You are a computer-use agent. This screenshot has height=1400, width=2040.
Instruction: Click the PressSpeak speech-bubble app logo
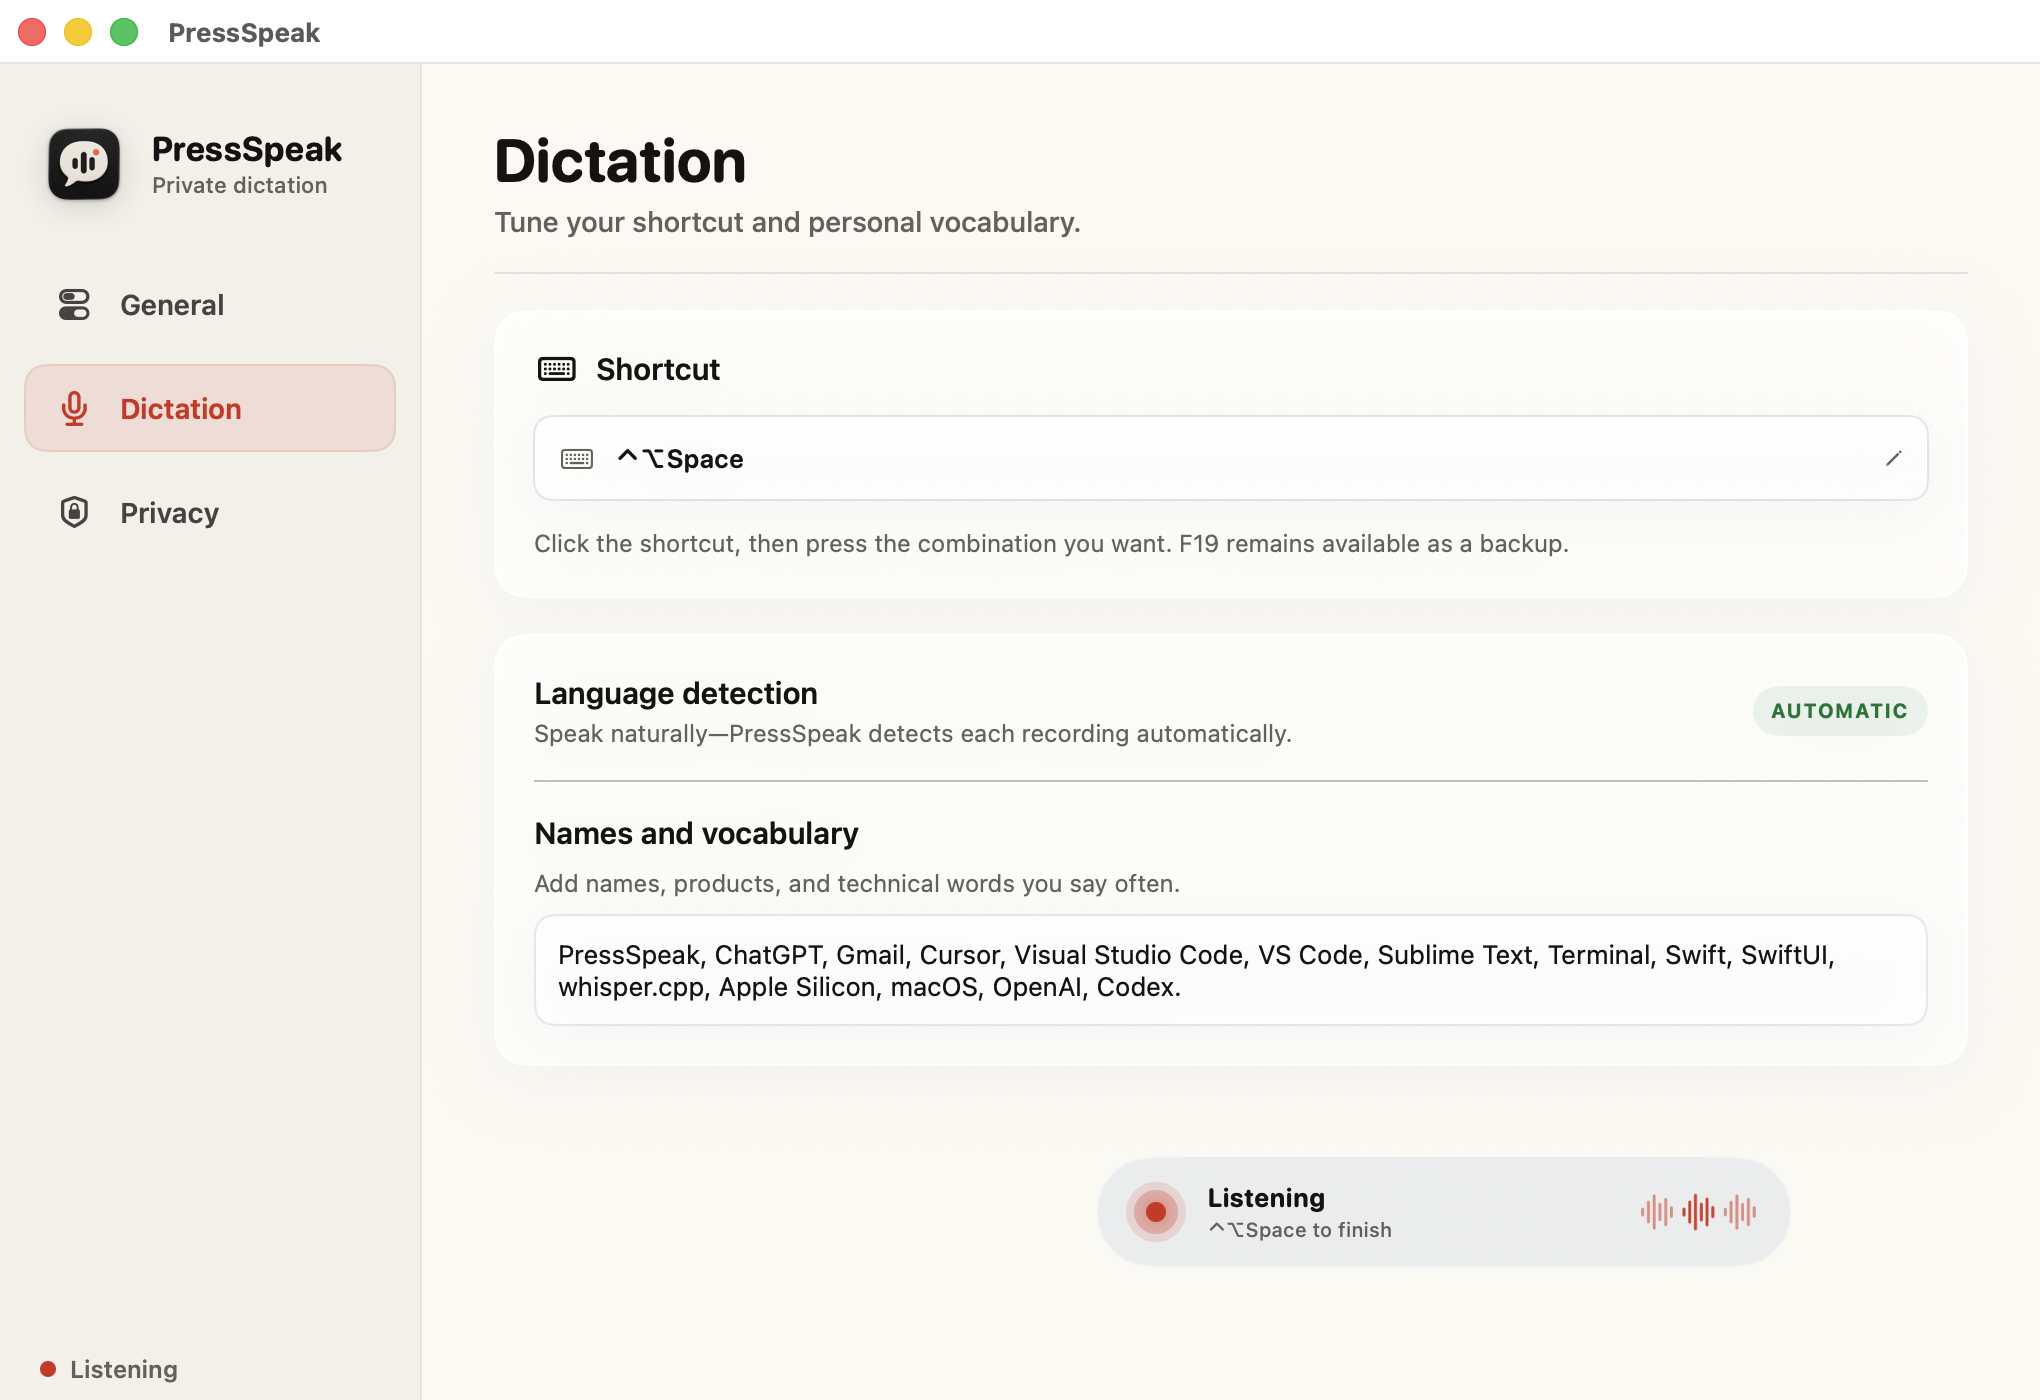[84, 164]
